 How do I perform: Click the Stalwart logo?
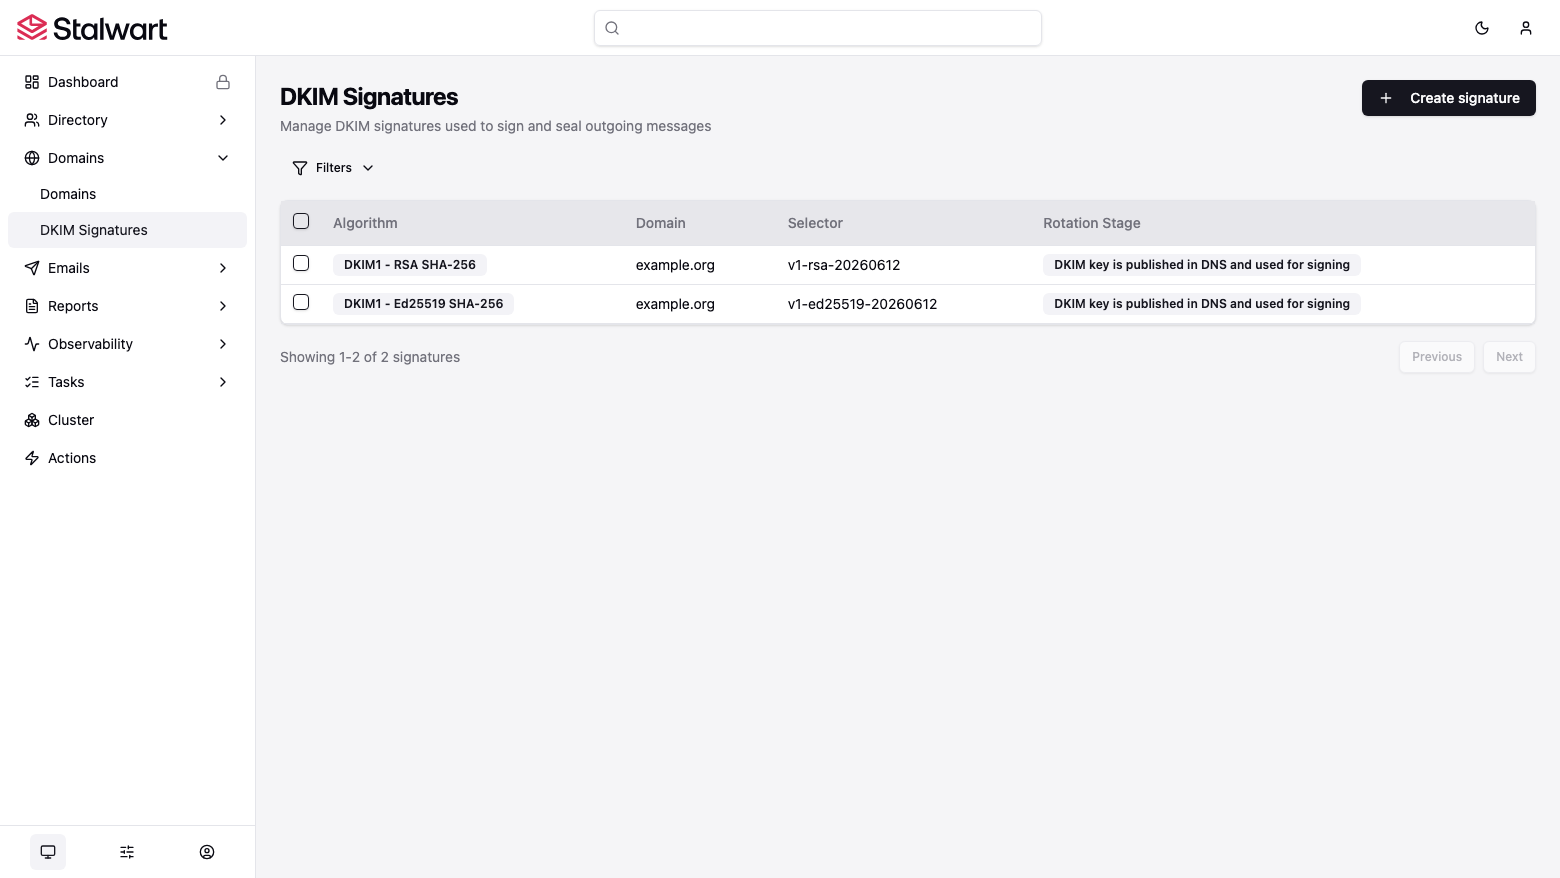click(92, 28)
